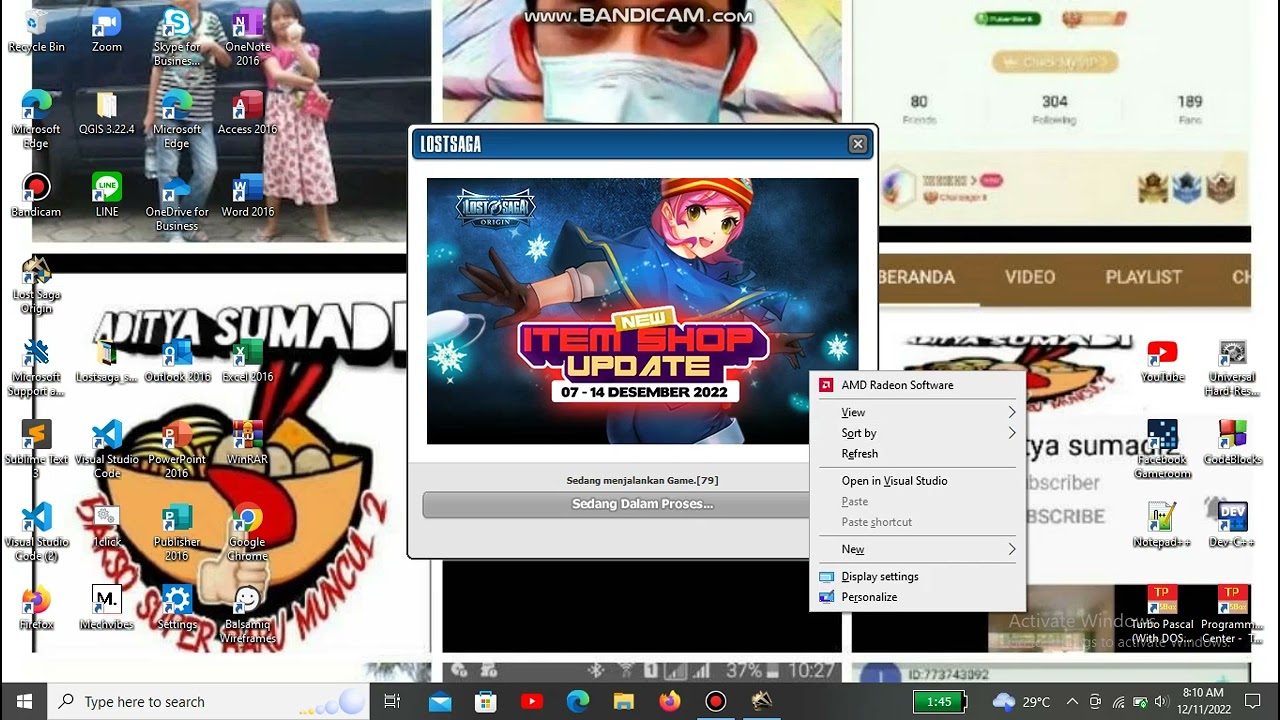Switch to Firefox on the taskbar
The width and height of the screenshot is (1280, 720).
coord(670,701)
